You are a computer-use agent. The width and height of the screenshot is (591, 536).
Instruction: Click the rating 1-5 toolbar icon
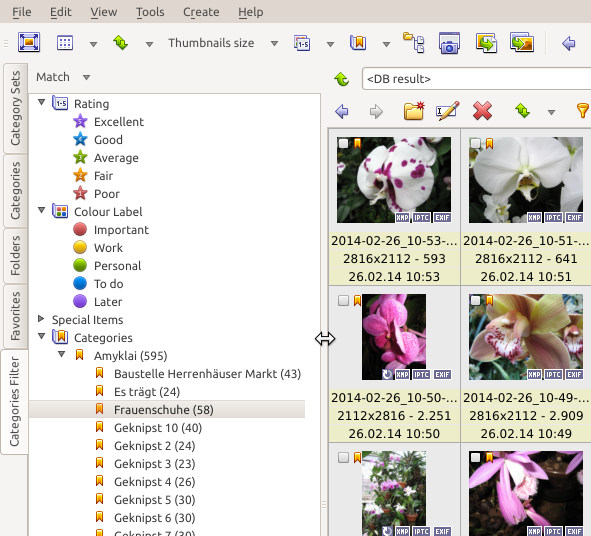pos(302,43)
